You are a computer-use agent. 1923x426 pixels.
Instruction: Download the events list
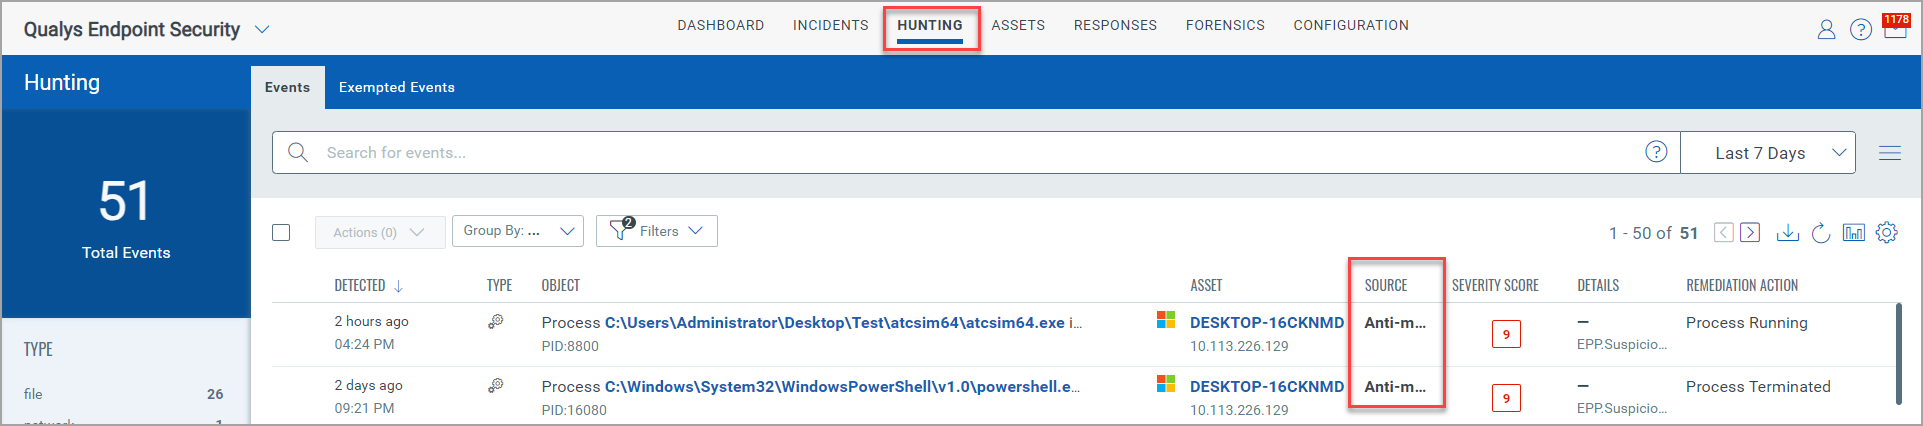coord(1787,232)
